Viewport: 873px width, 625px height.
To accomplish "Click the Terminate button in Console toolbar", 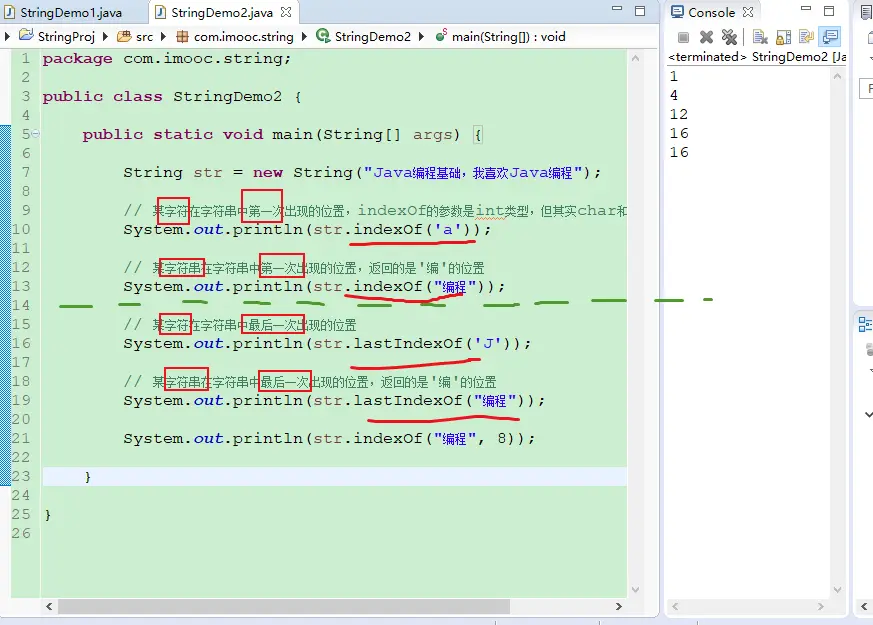I will pyautogui.click(x=684, y=37).
